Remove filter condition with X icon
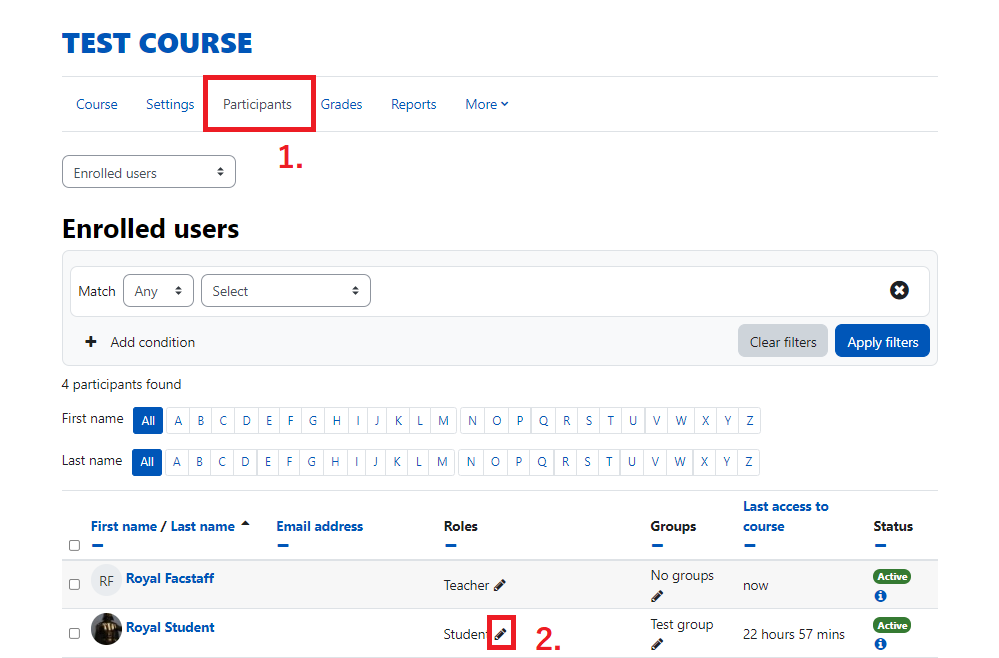The width and height of the screenshot is (999, 658). 899,290
